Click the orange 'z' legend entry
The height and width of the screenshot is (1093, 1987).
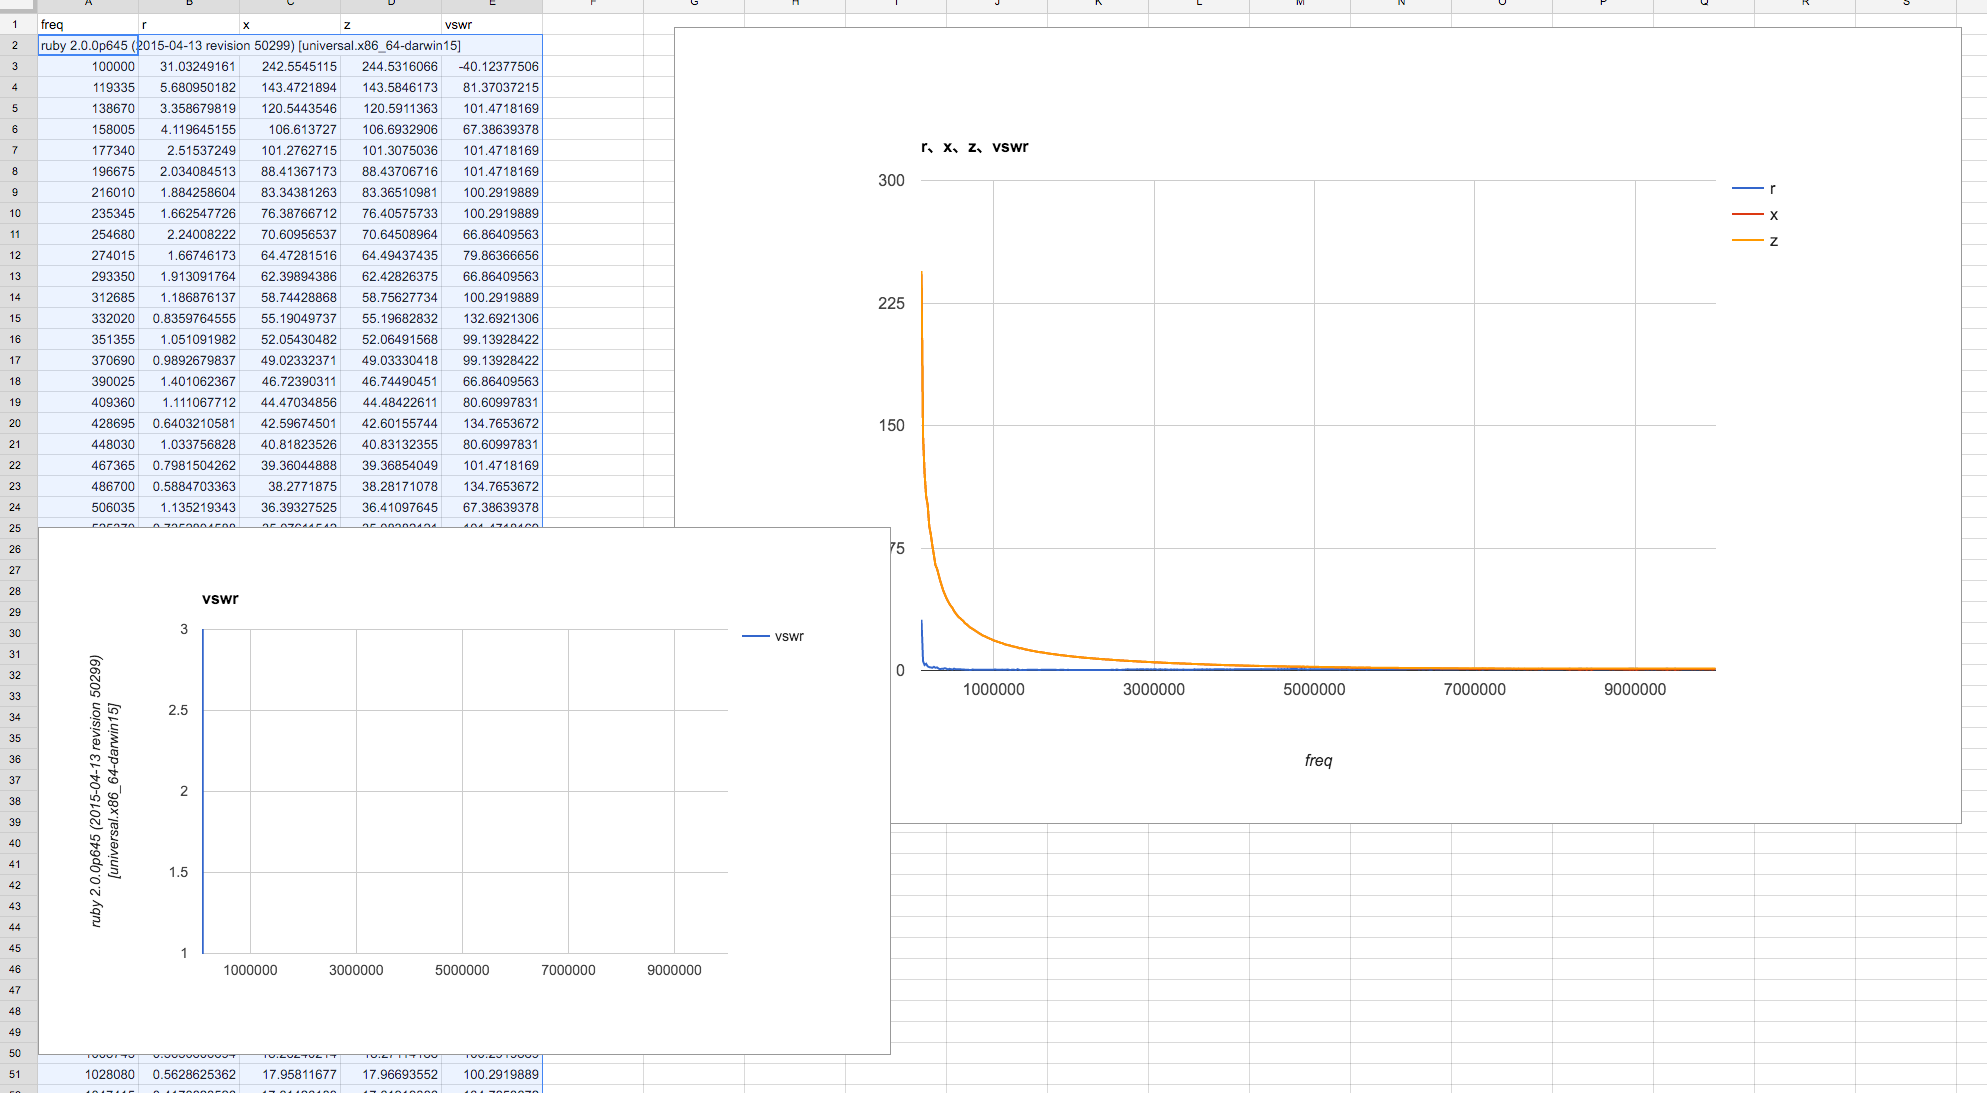click(x=1773, y=241)
